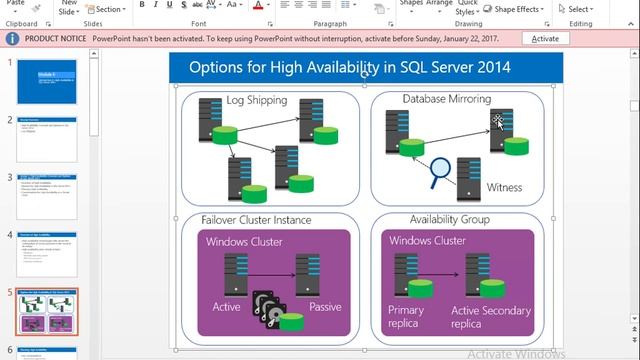Click the Witness server graphic
The width and height of the screenshot is (640, 360).
pyautogui.click(x=469, y=179)
